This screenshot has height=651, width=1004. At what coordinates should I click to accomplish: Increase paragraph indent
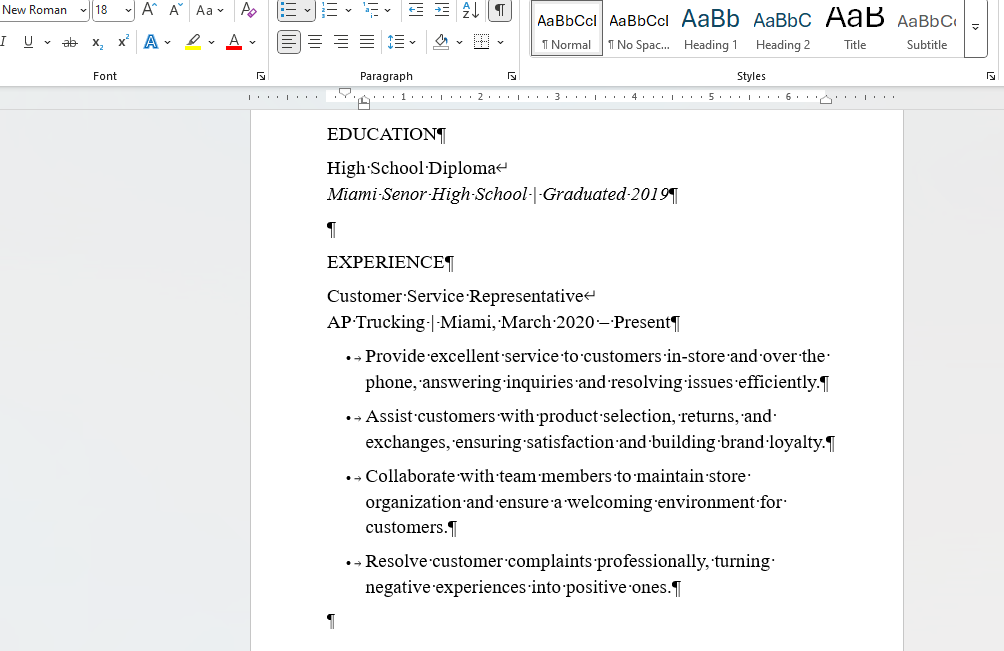[x=442, y=10]
